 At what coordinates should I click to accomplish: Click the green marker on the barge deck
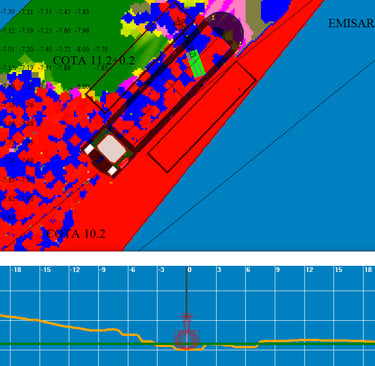coord(196,63)
